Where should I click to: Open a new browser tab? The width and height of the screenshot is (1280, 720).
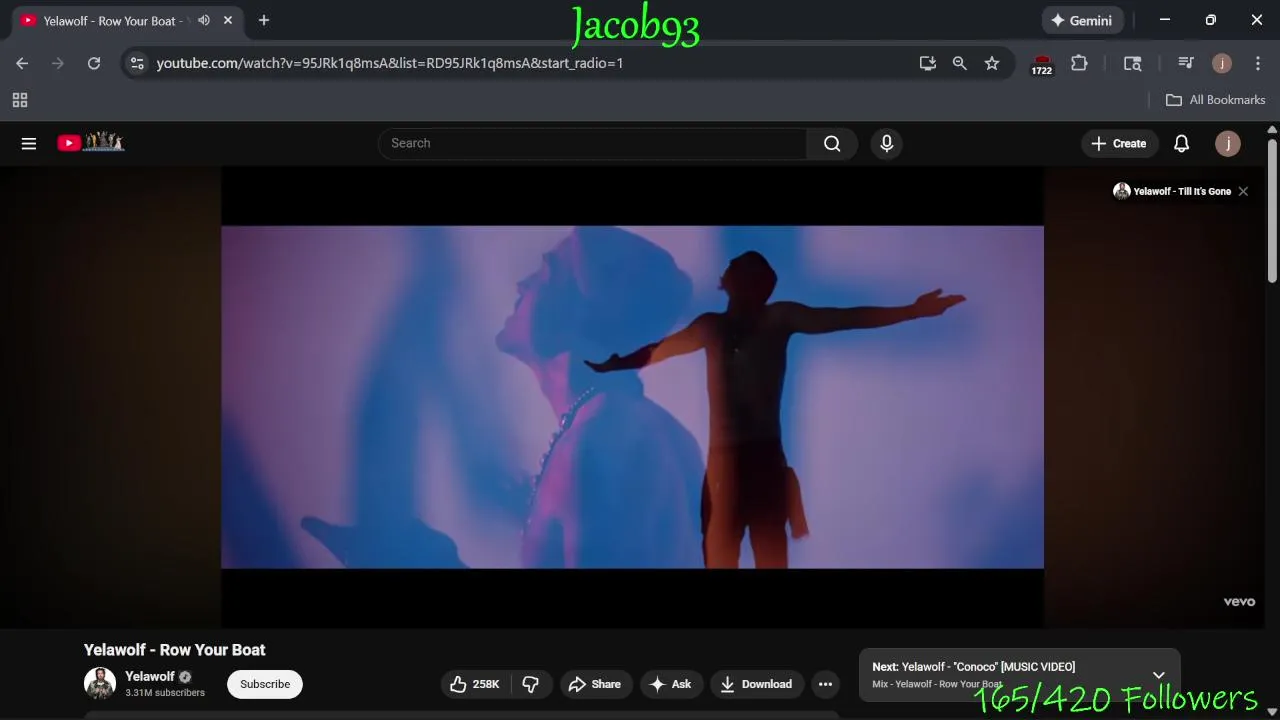pyautogui.click(x=264, y=20)
